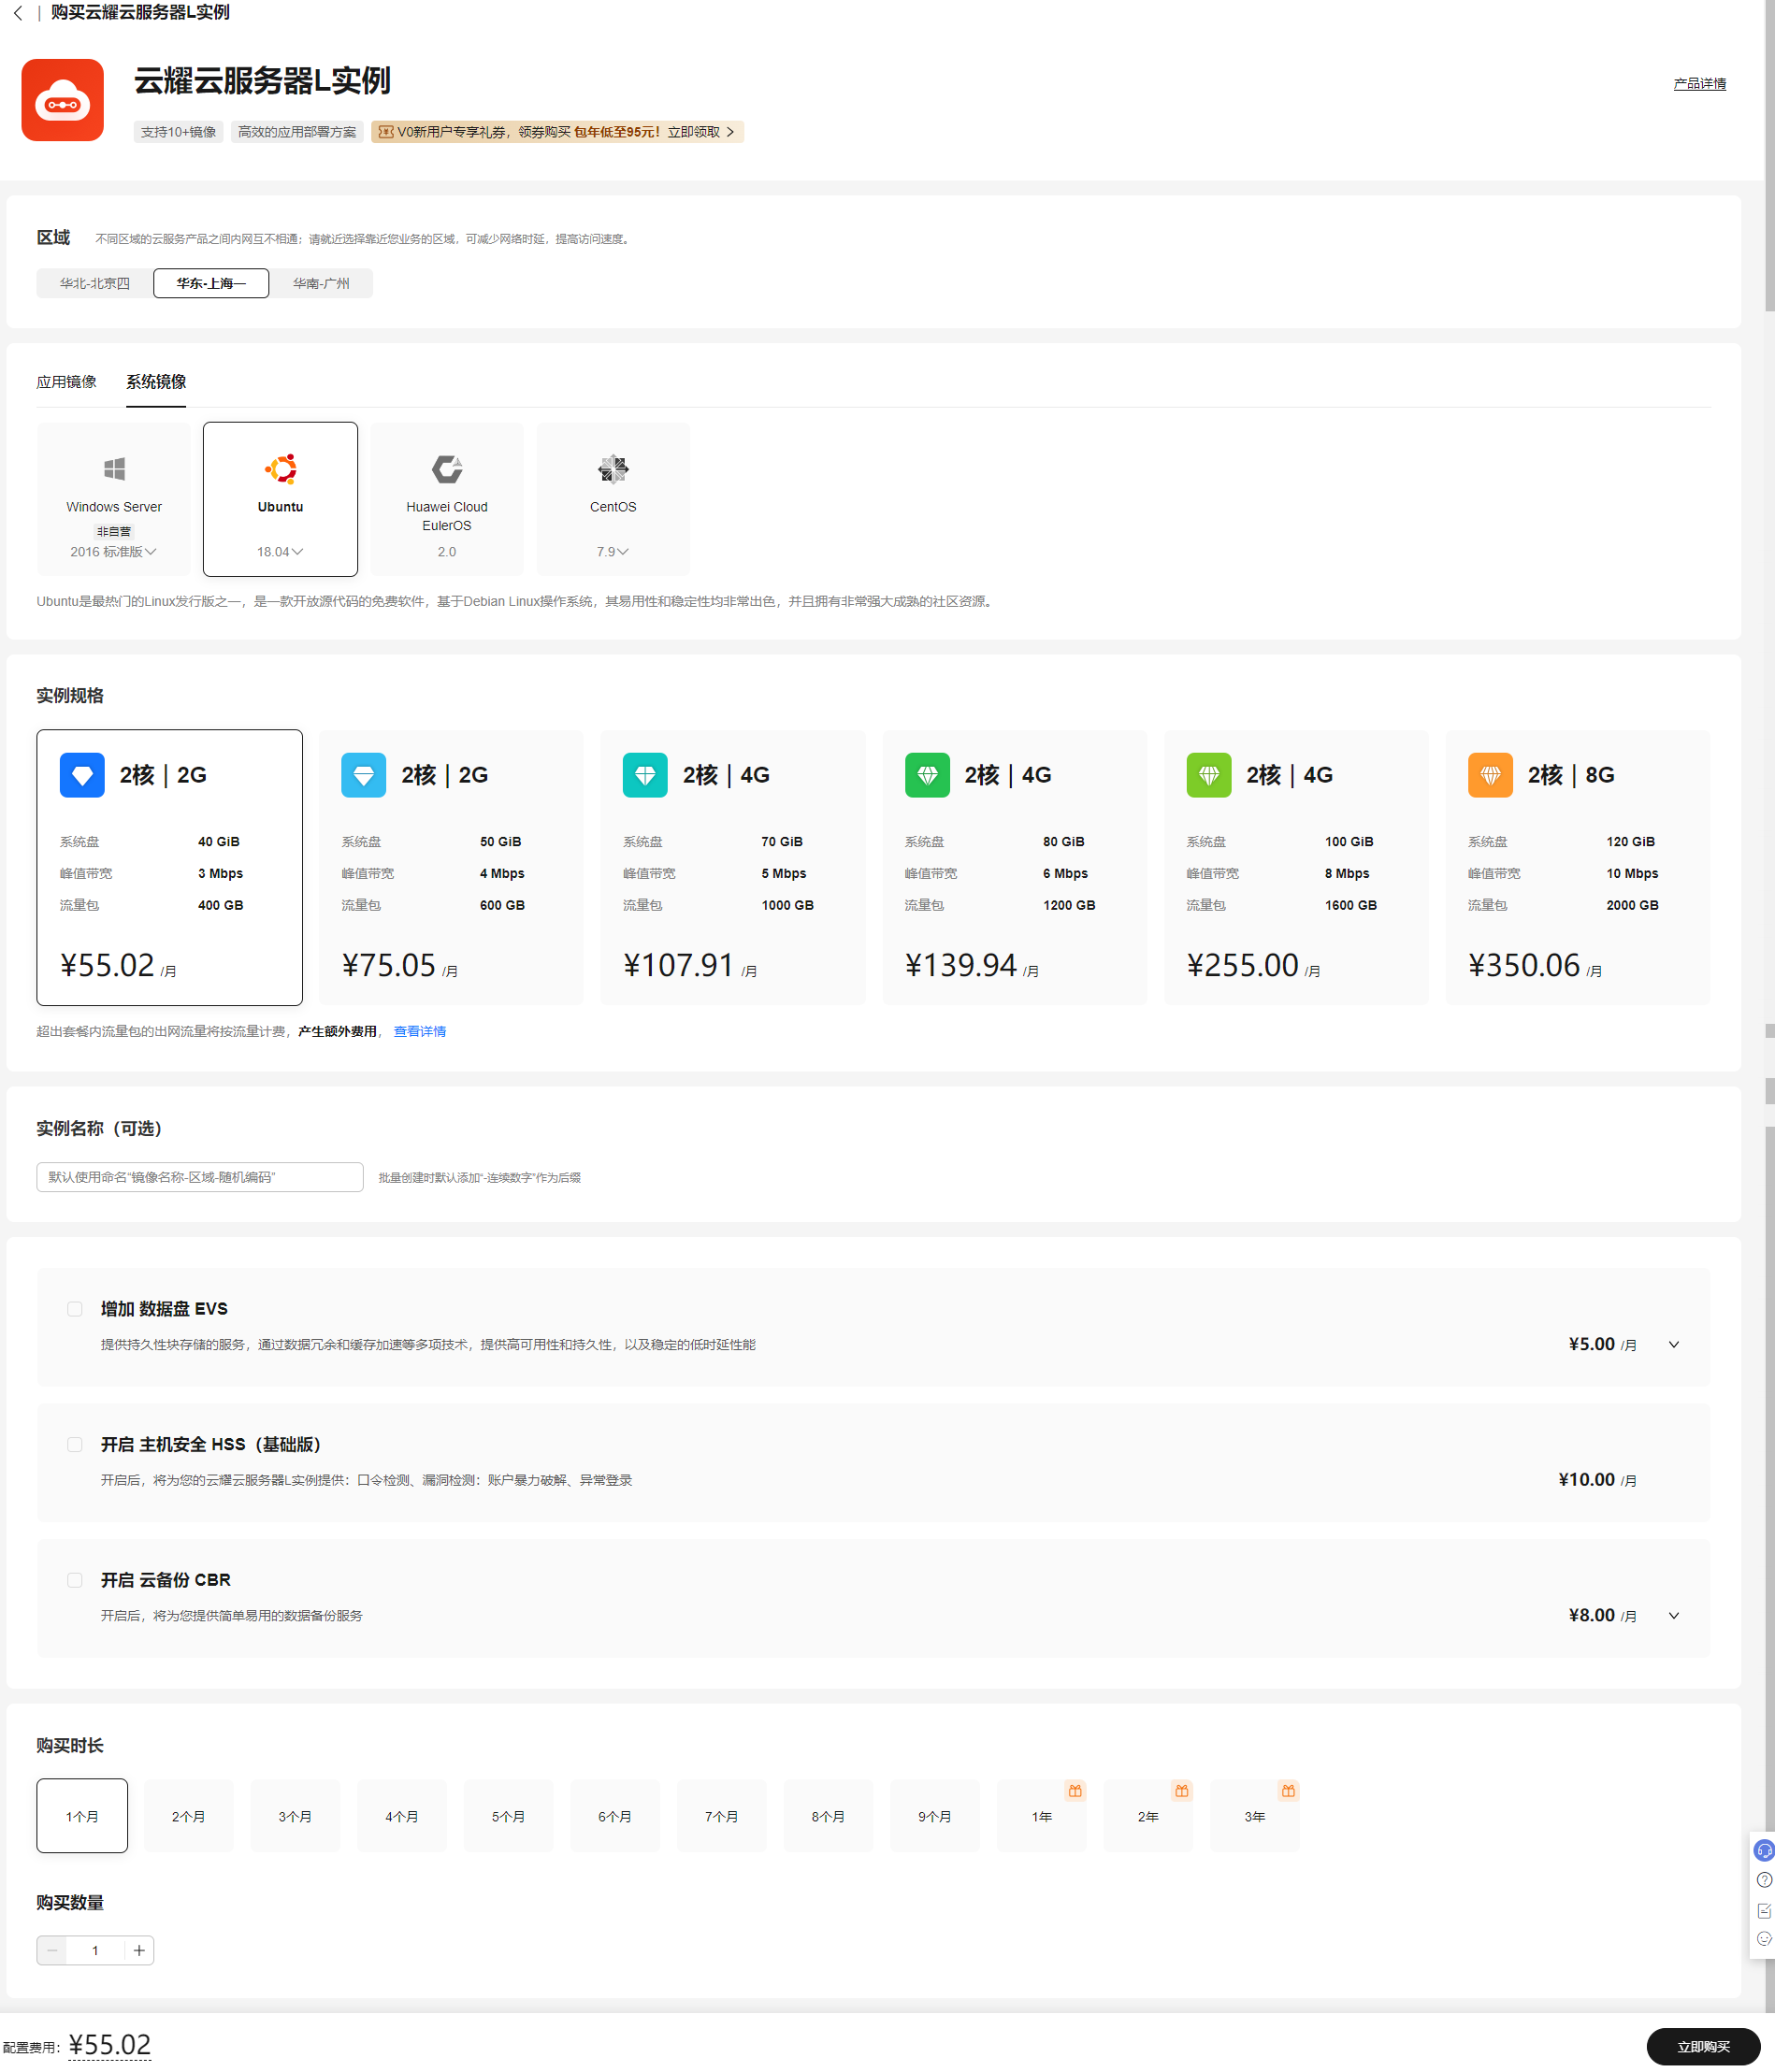Click the purchase quantity number field
Image resolution: width=1775 pixels, height=2072 pixels.
95,1950
